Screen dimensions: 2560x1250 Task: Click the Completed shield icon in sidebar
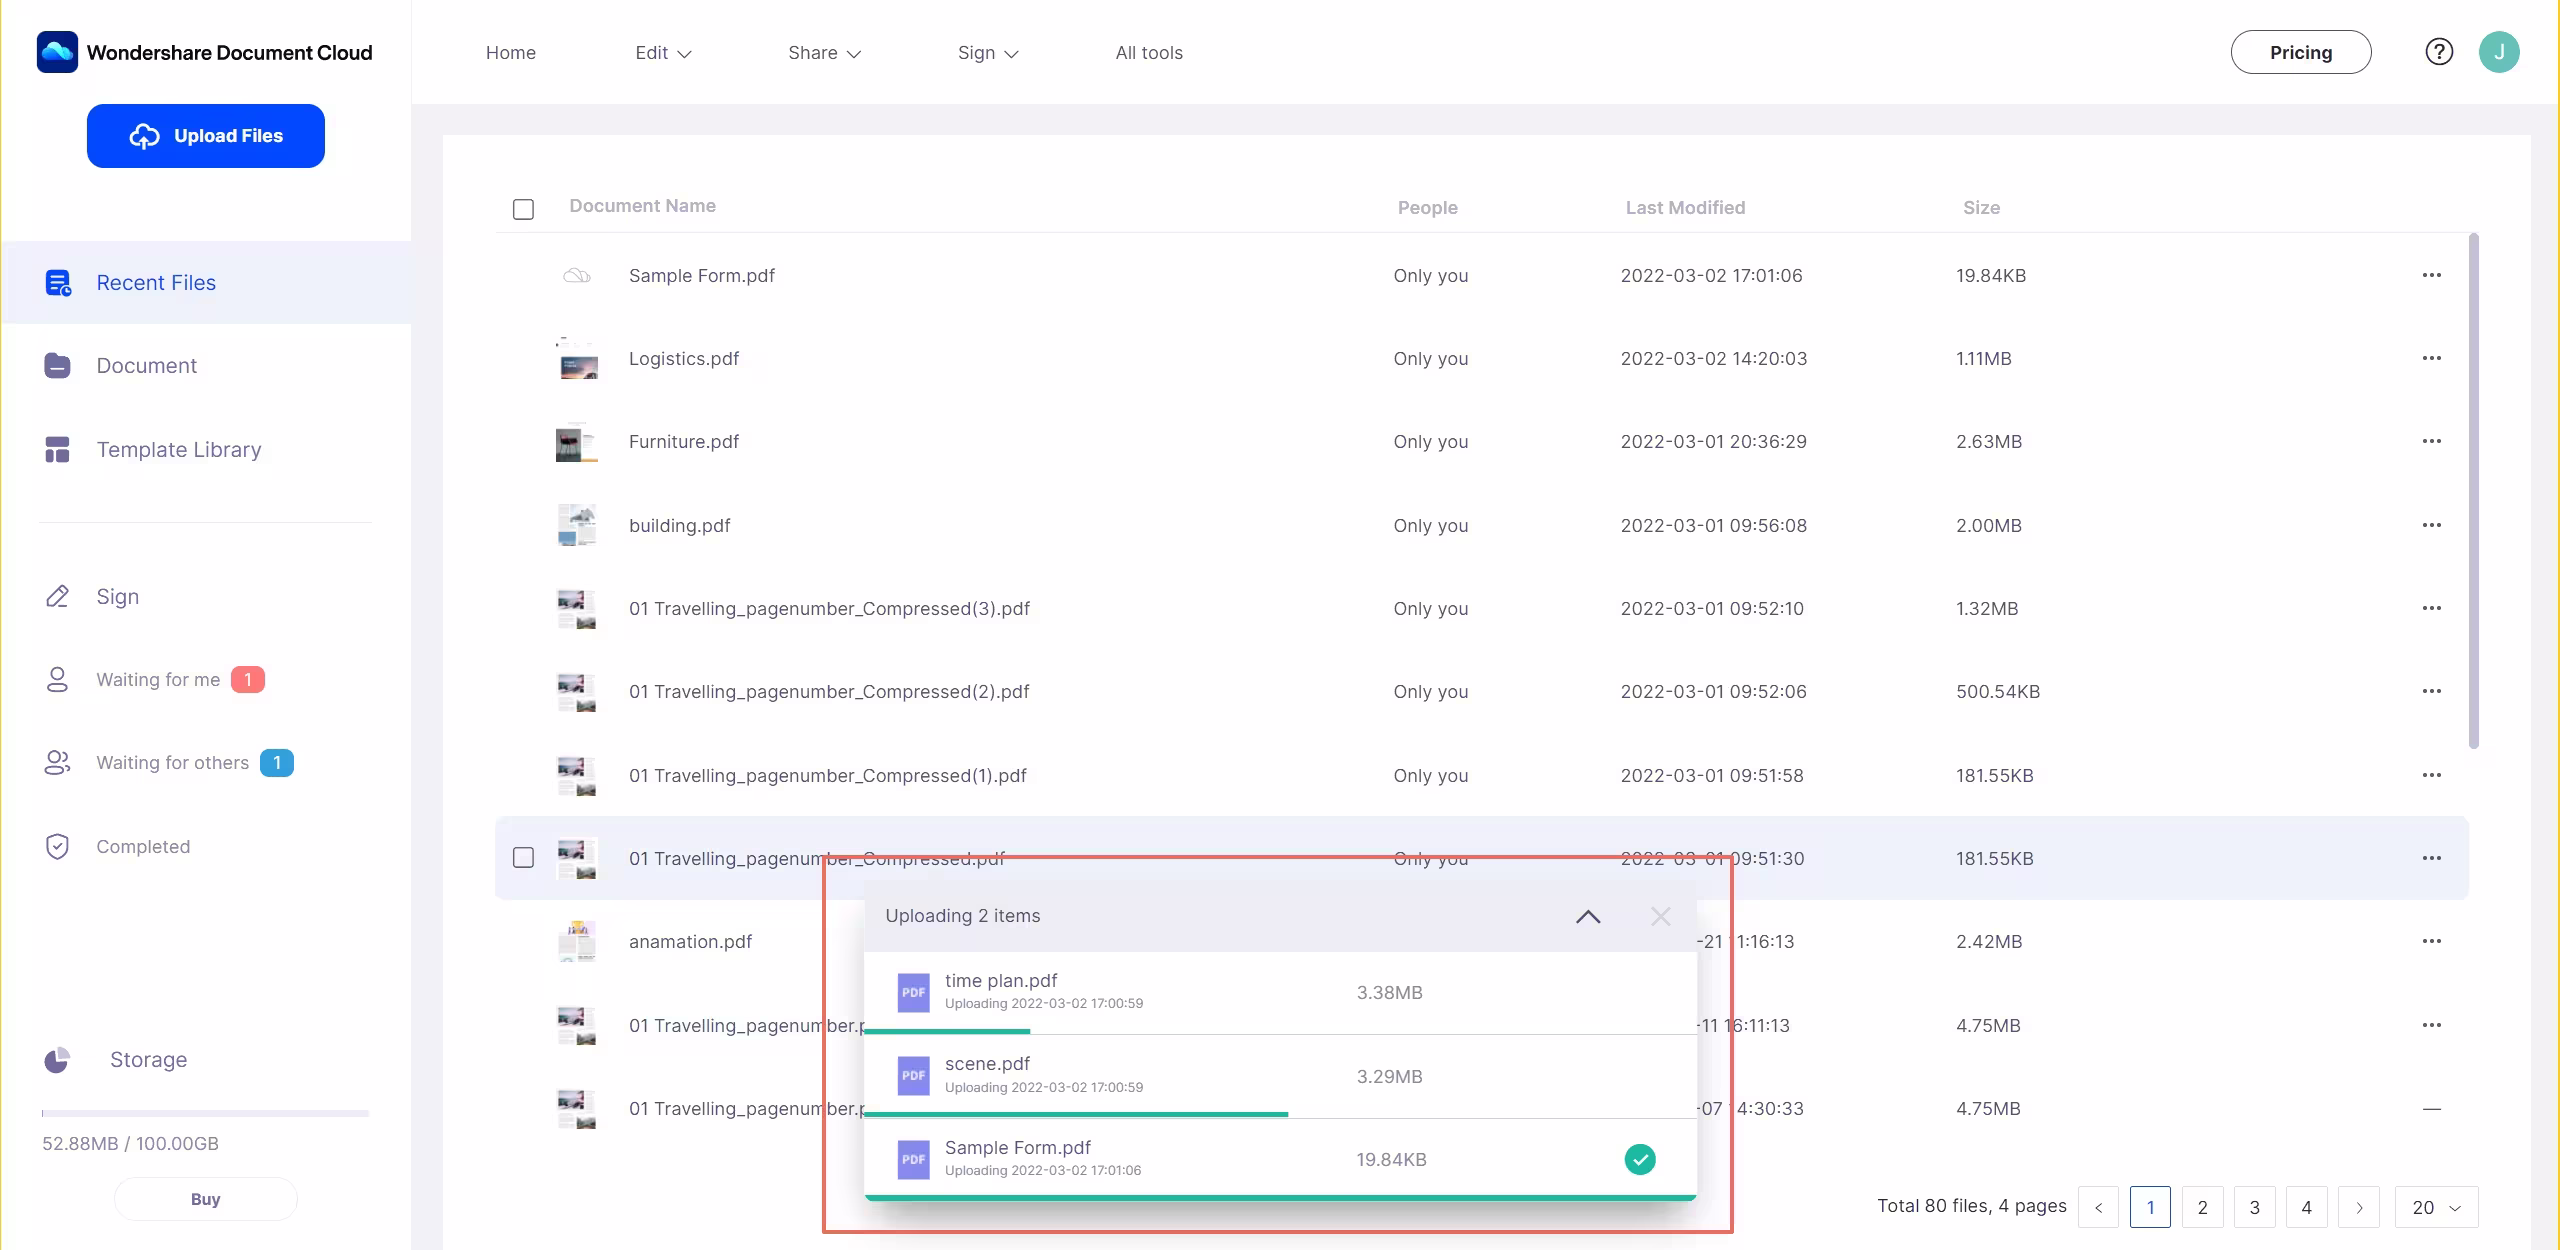coord(57,847)
